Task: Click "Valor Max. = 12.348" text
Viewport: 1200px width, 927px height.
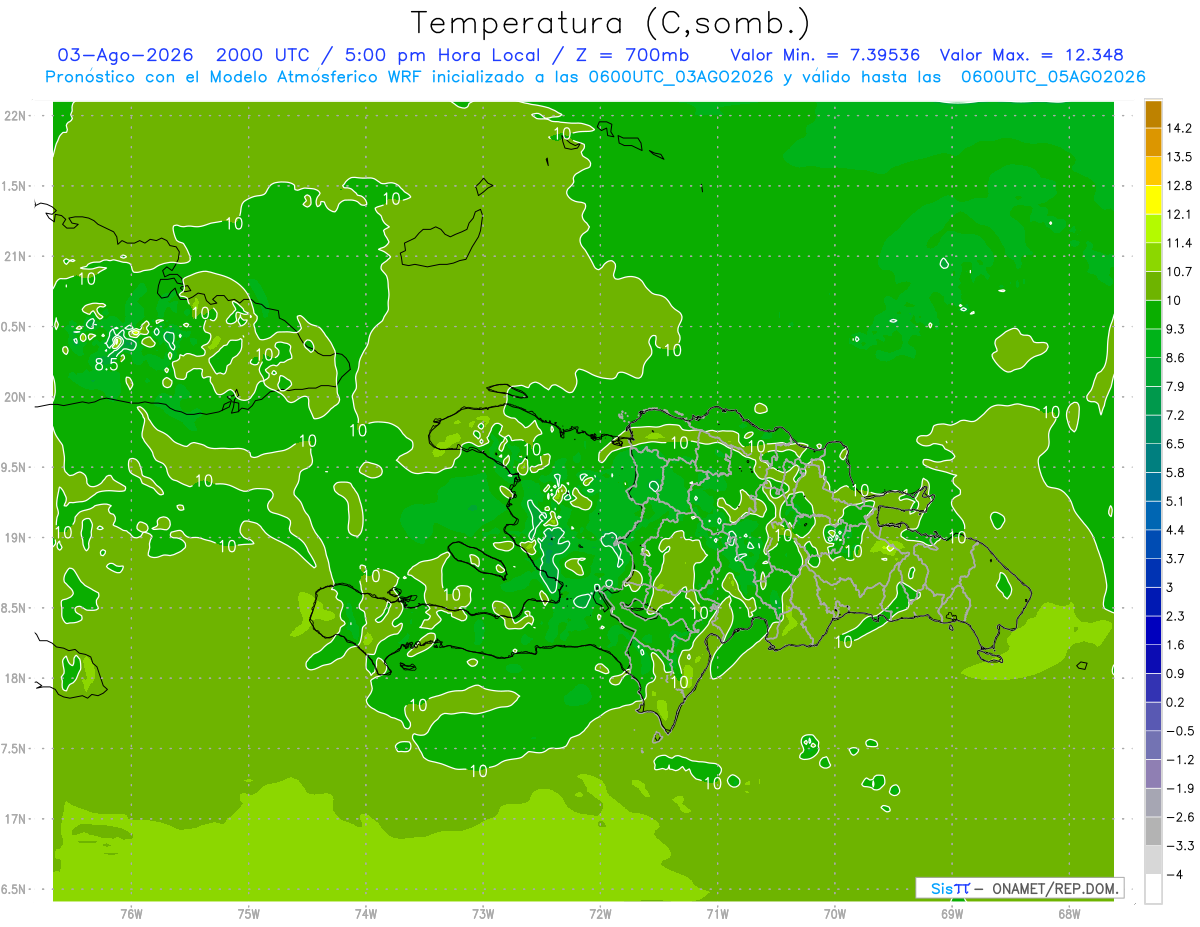Action: point(1031,55)
